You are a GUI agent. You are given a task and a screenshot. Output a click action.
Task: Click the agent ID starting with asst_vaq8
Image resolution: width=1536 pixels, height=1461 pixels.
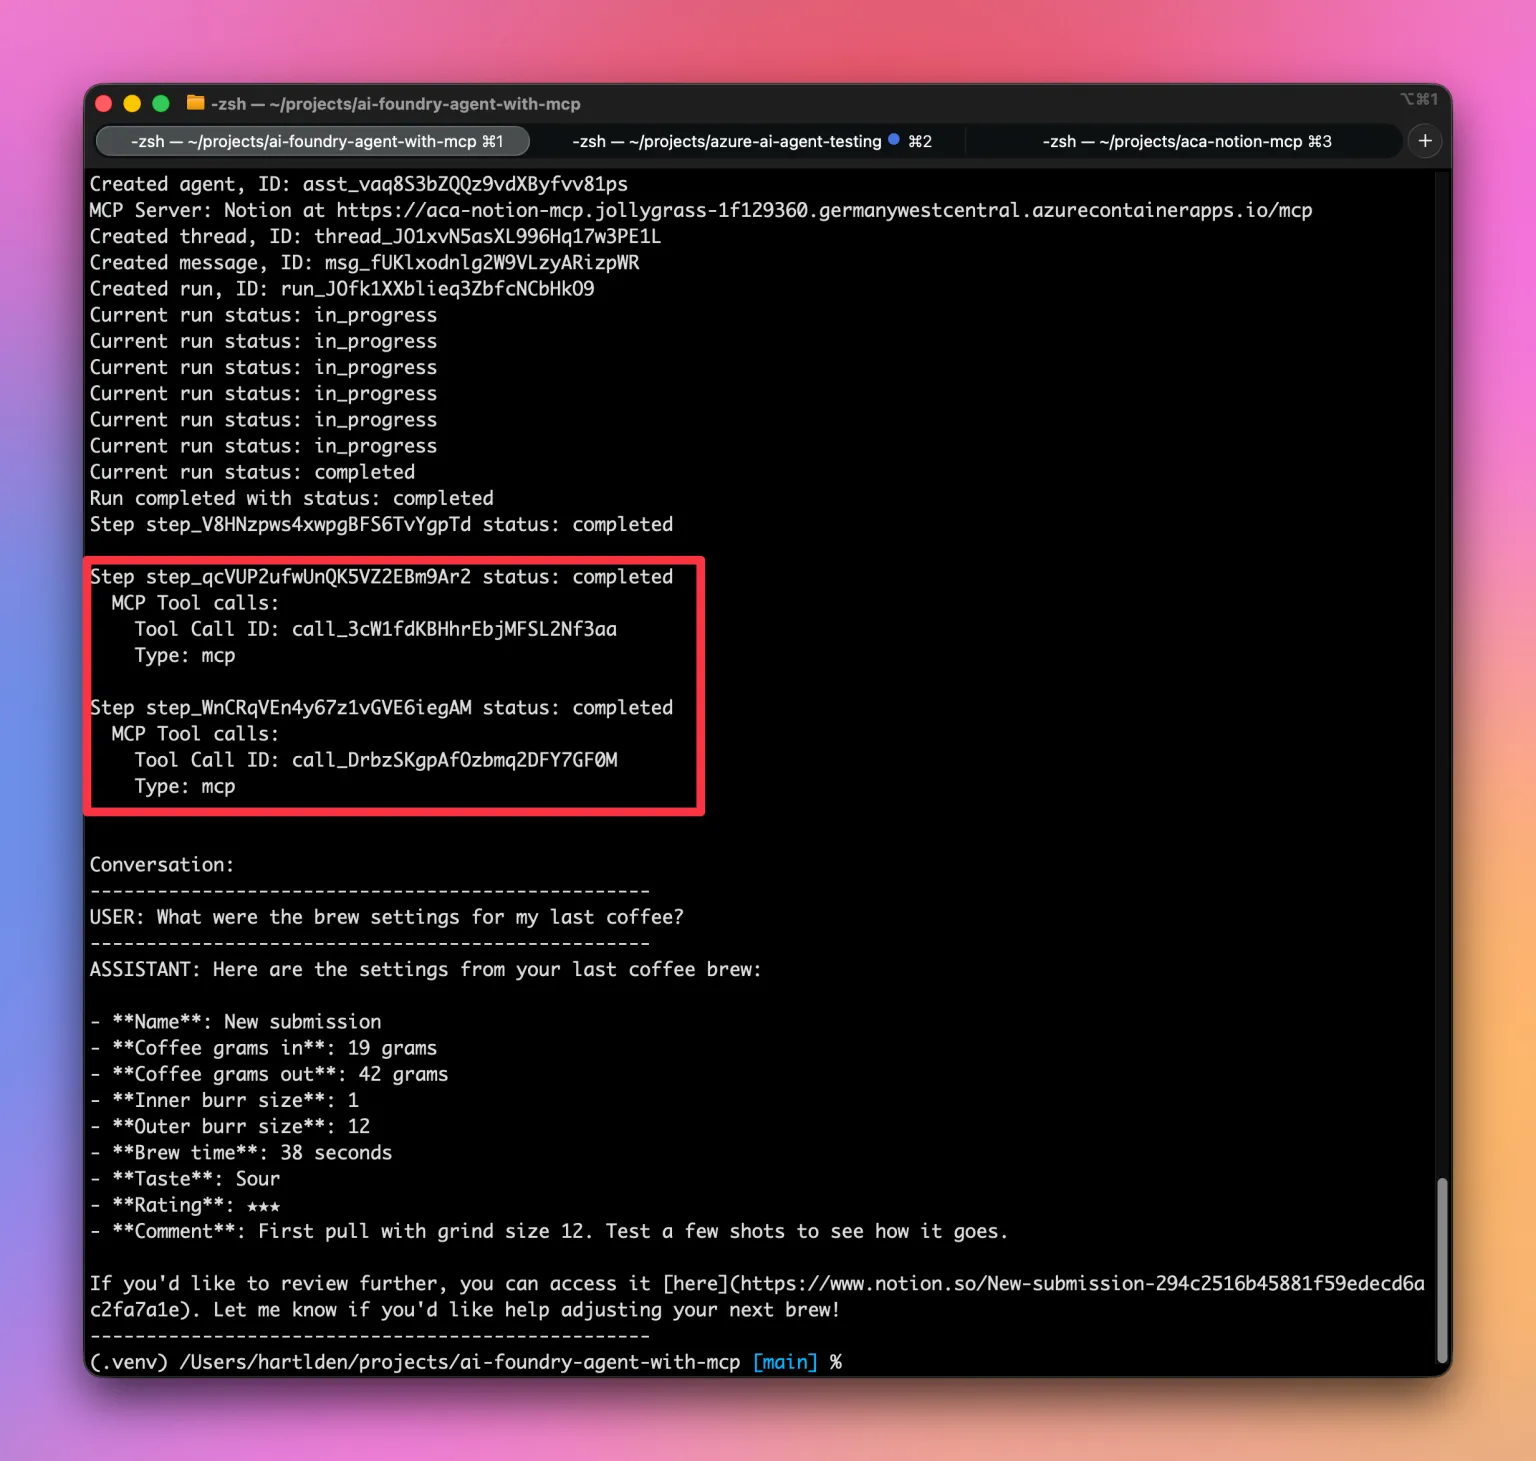[x=464, y=184]
